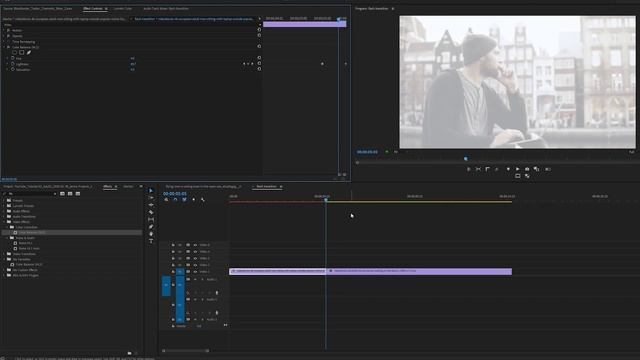
Task: Create ellipse mask for Color Balance effect
Action: click(x=15, y=53)
